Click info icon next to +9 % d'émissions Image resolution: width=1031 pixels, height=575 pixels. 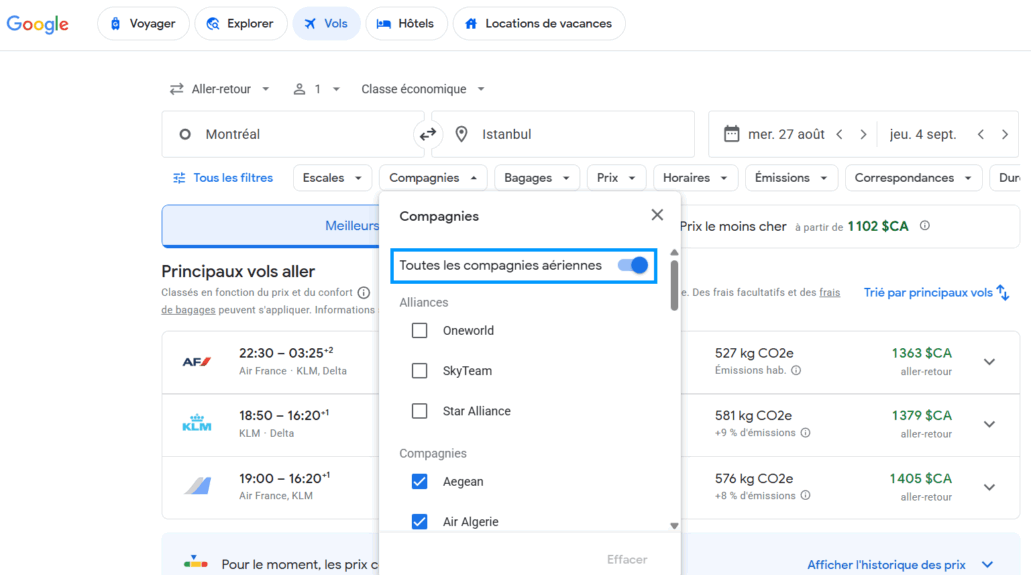(x=805, y=433)
